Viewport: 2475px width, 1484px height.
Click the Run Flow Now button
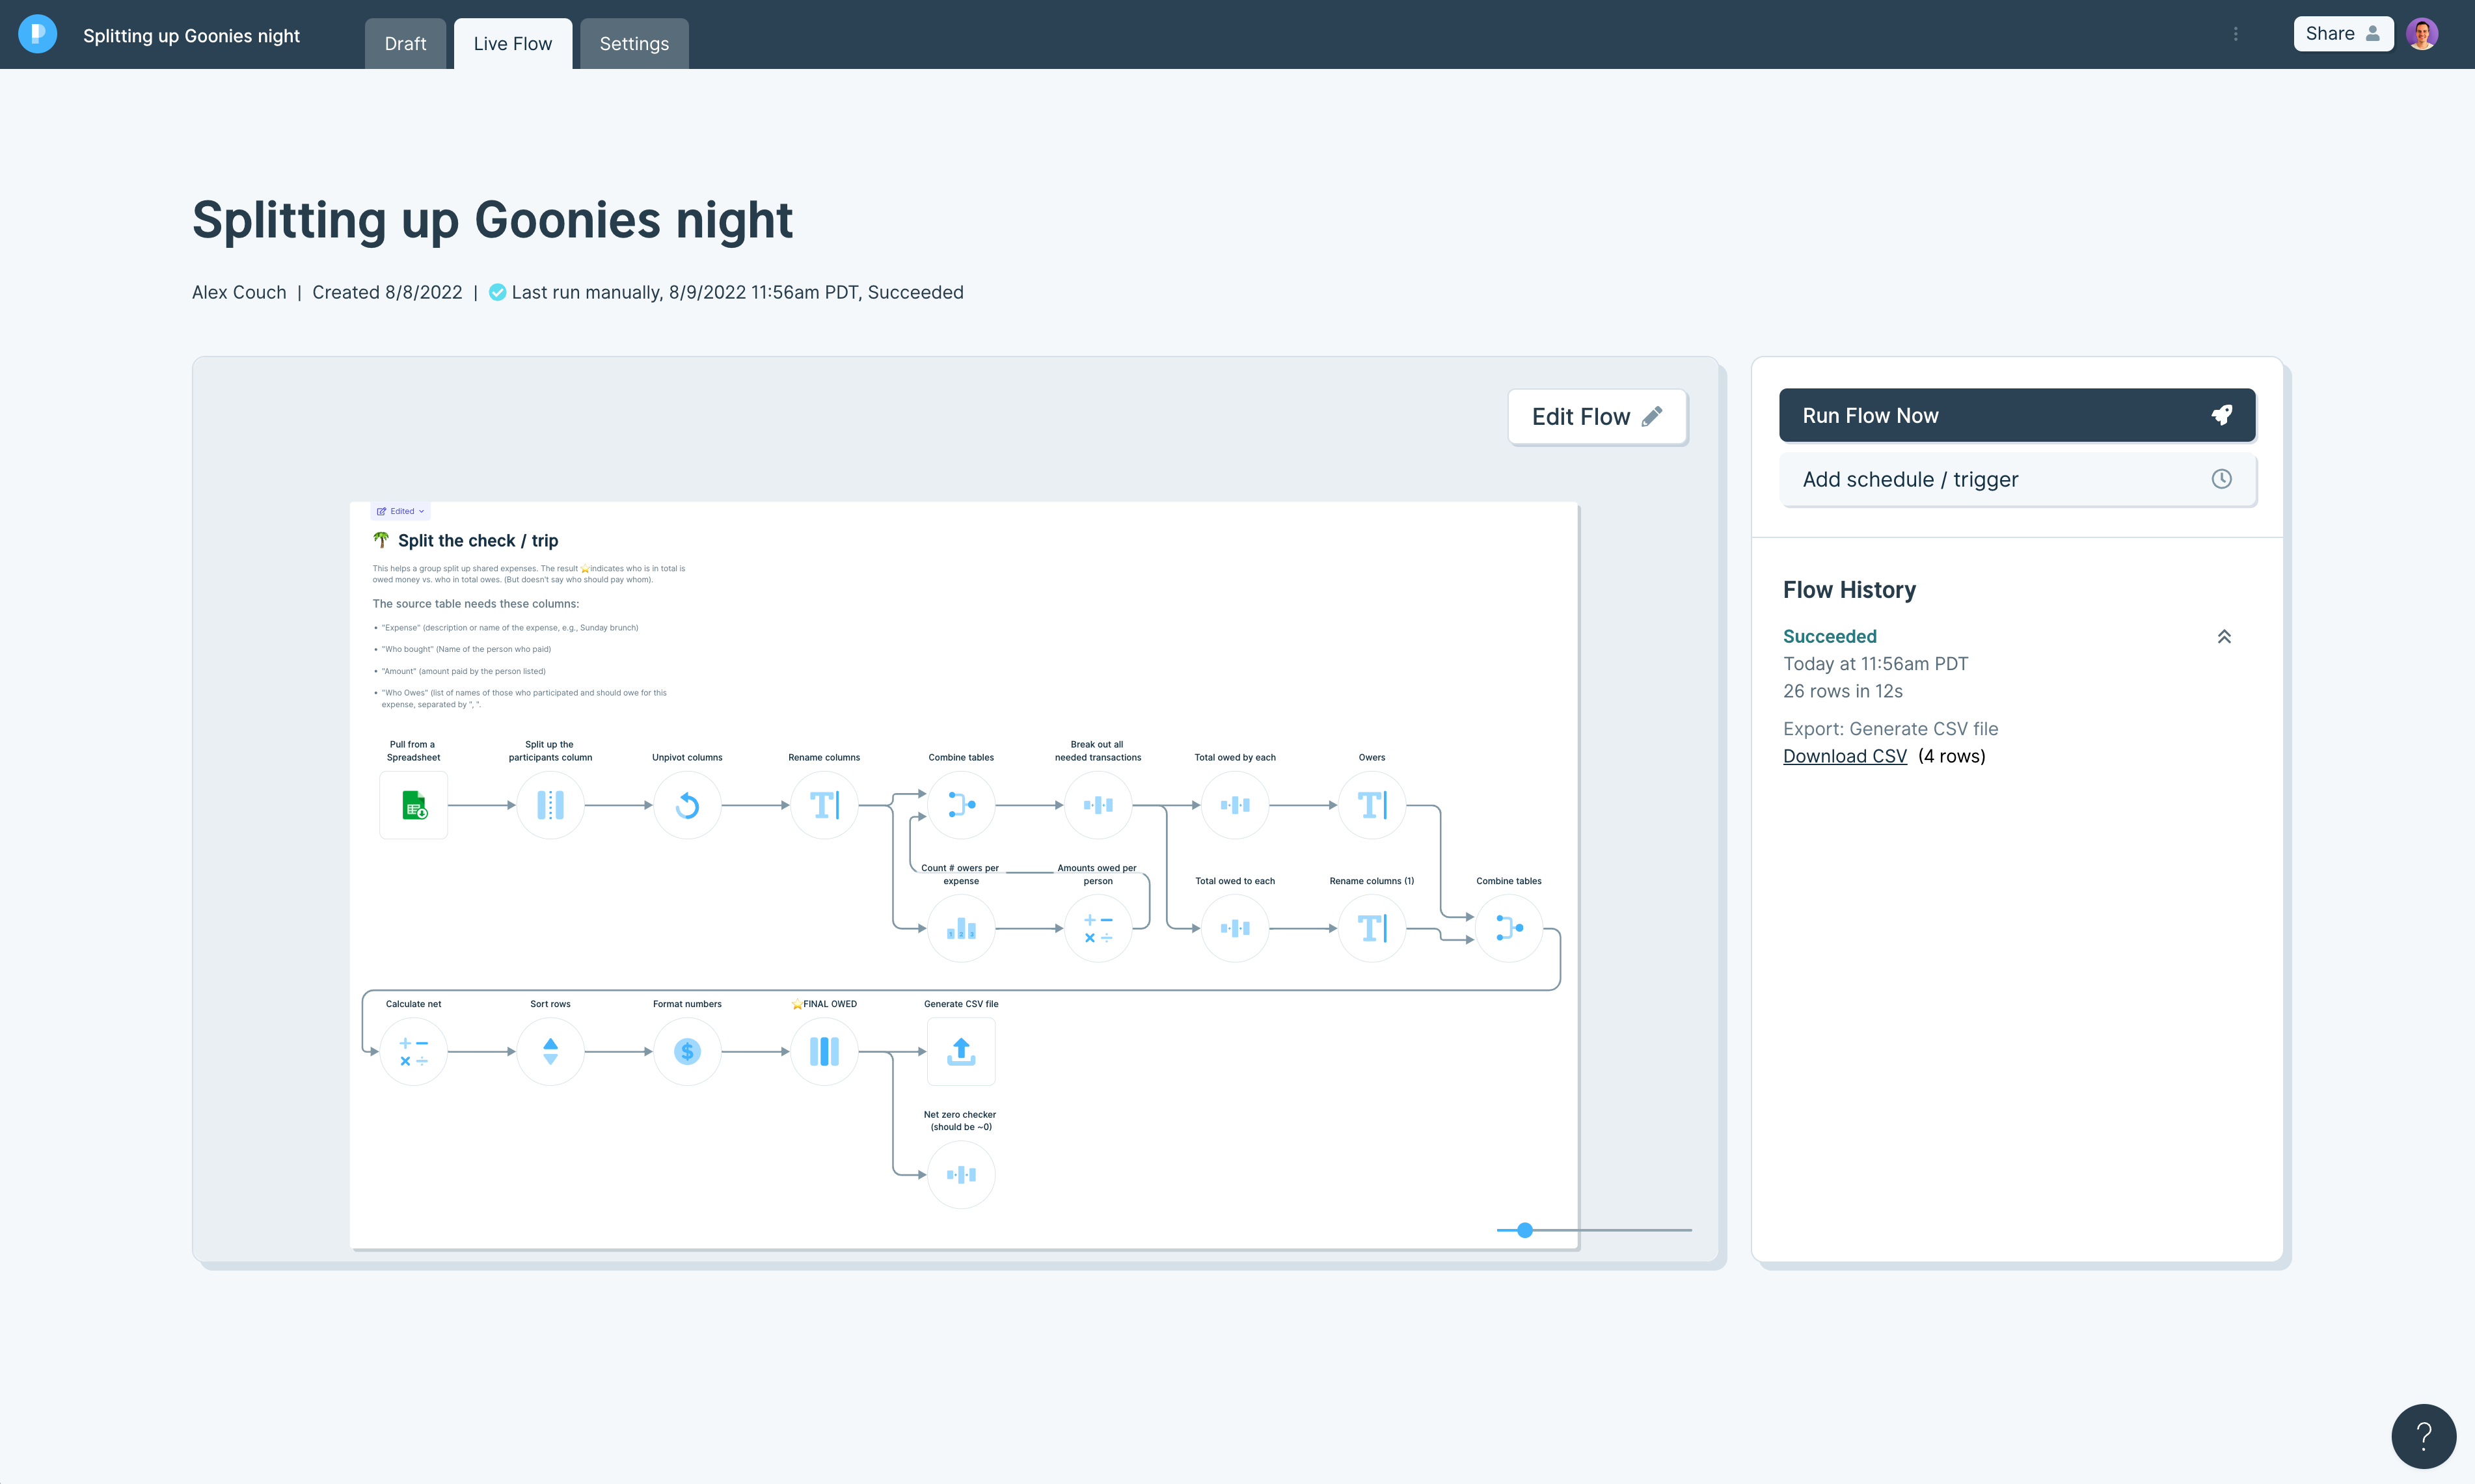[2016, 415]
